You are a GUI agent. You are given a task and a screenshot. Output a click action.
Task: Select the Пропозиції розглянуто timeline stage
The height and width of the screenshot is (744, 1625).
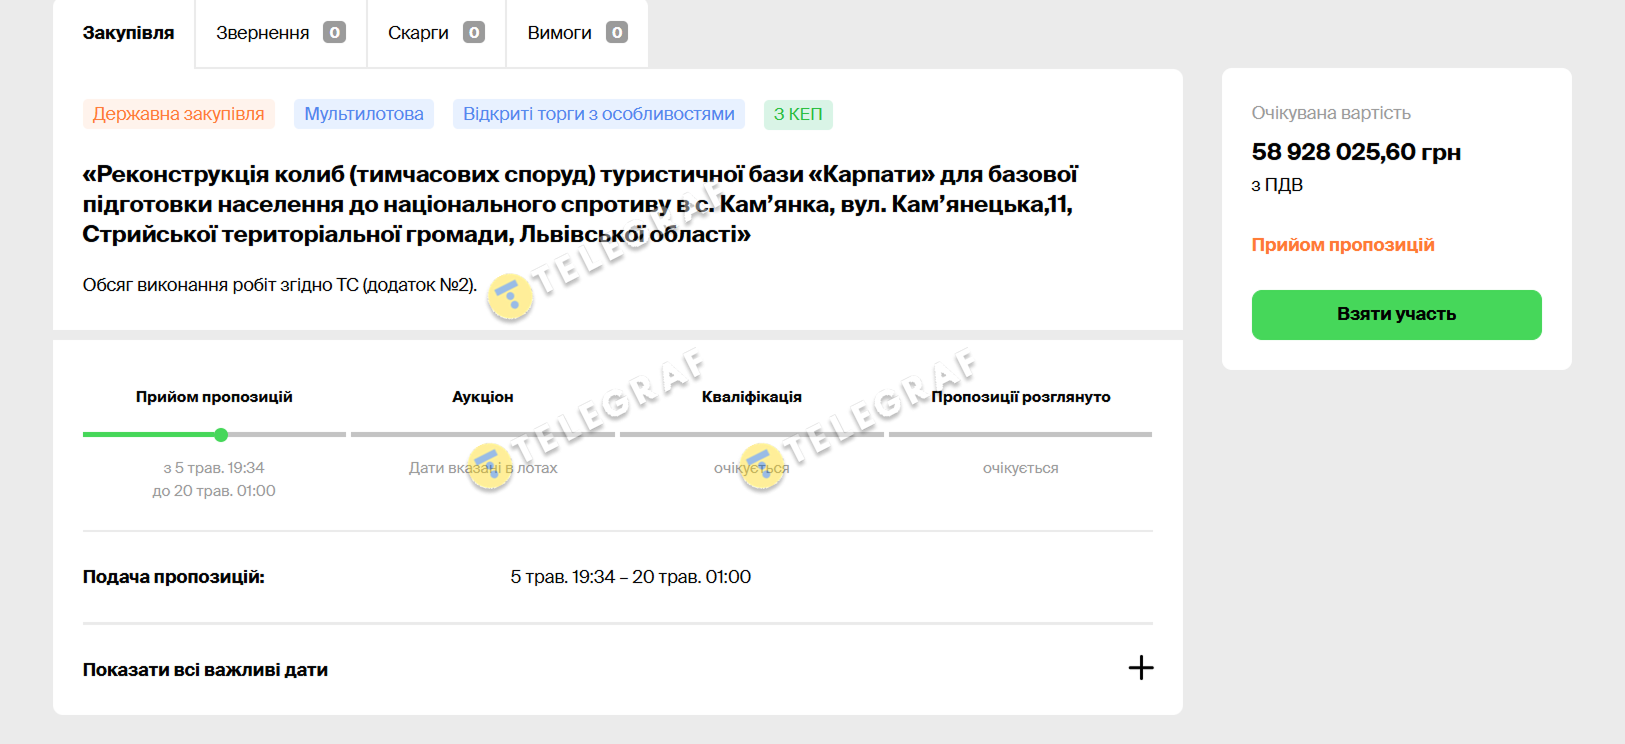(x=1020, y=397)
